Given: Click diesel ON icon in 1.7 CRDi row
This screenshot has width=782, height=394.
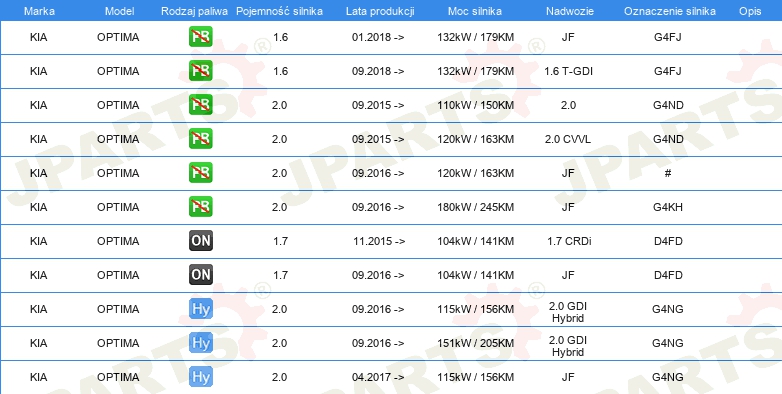Looking at the screenshot, I should pos(200,241).
